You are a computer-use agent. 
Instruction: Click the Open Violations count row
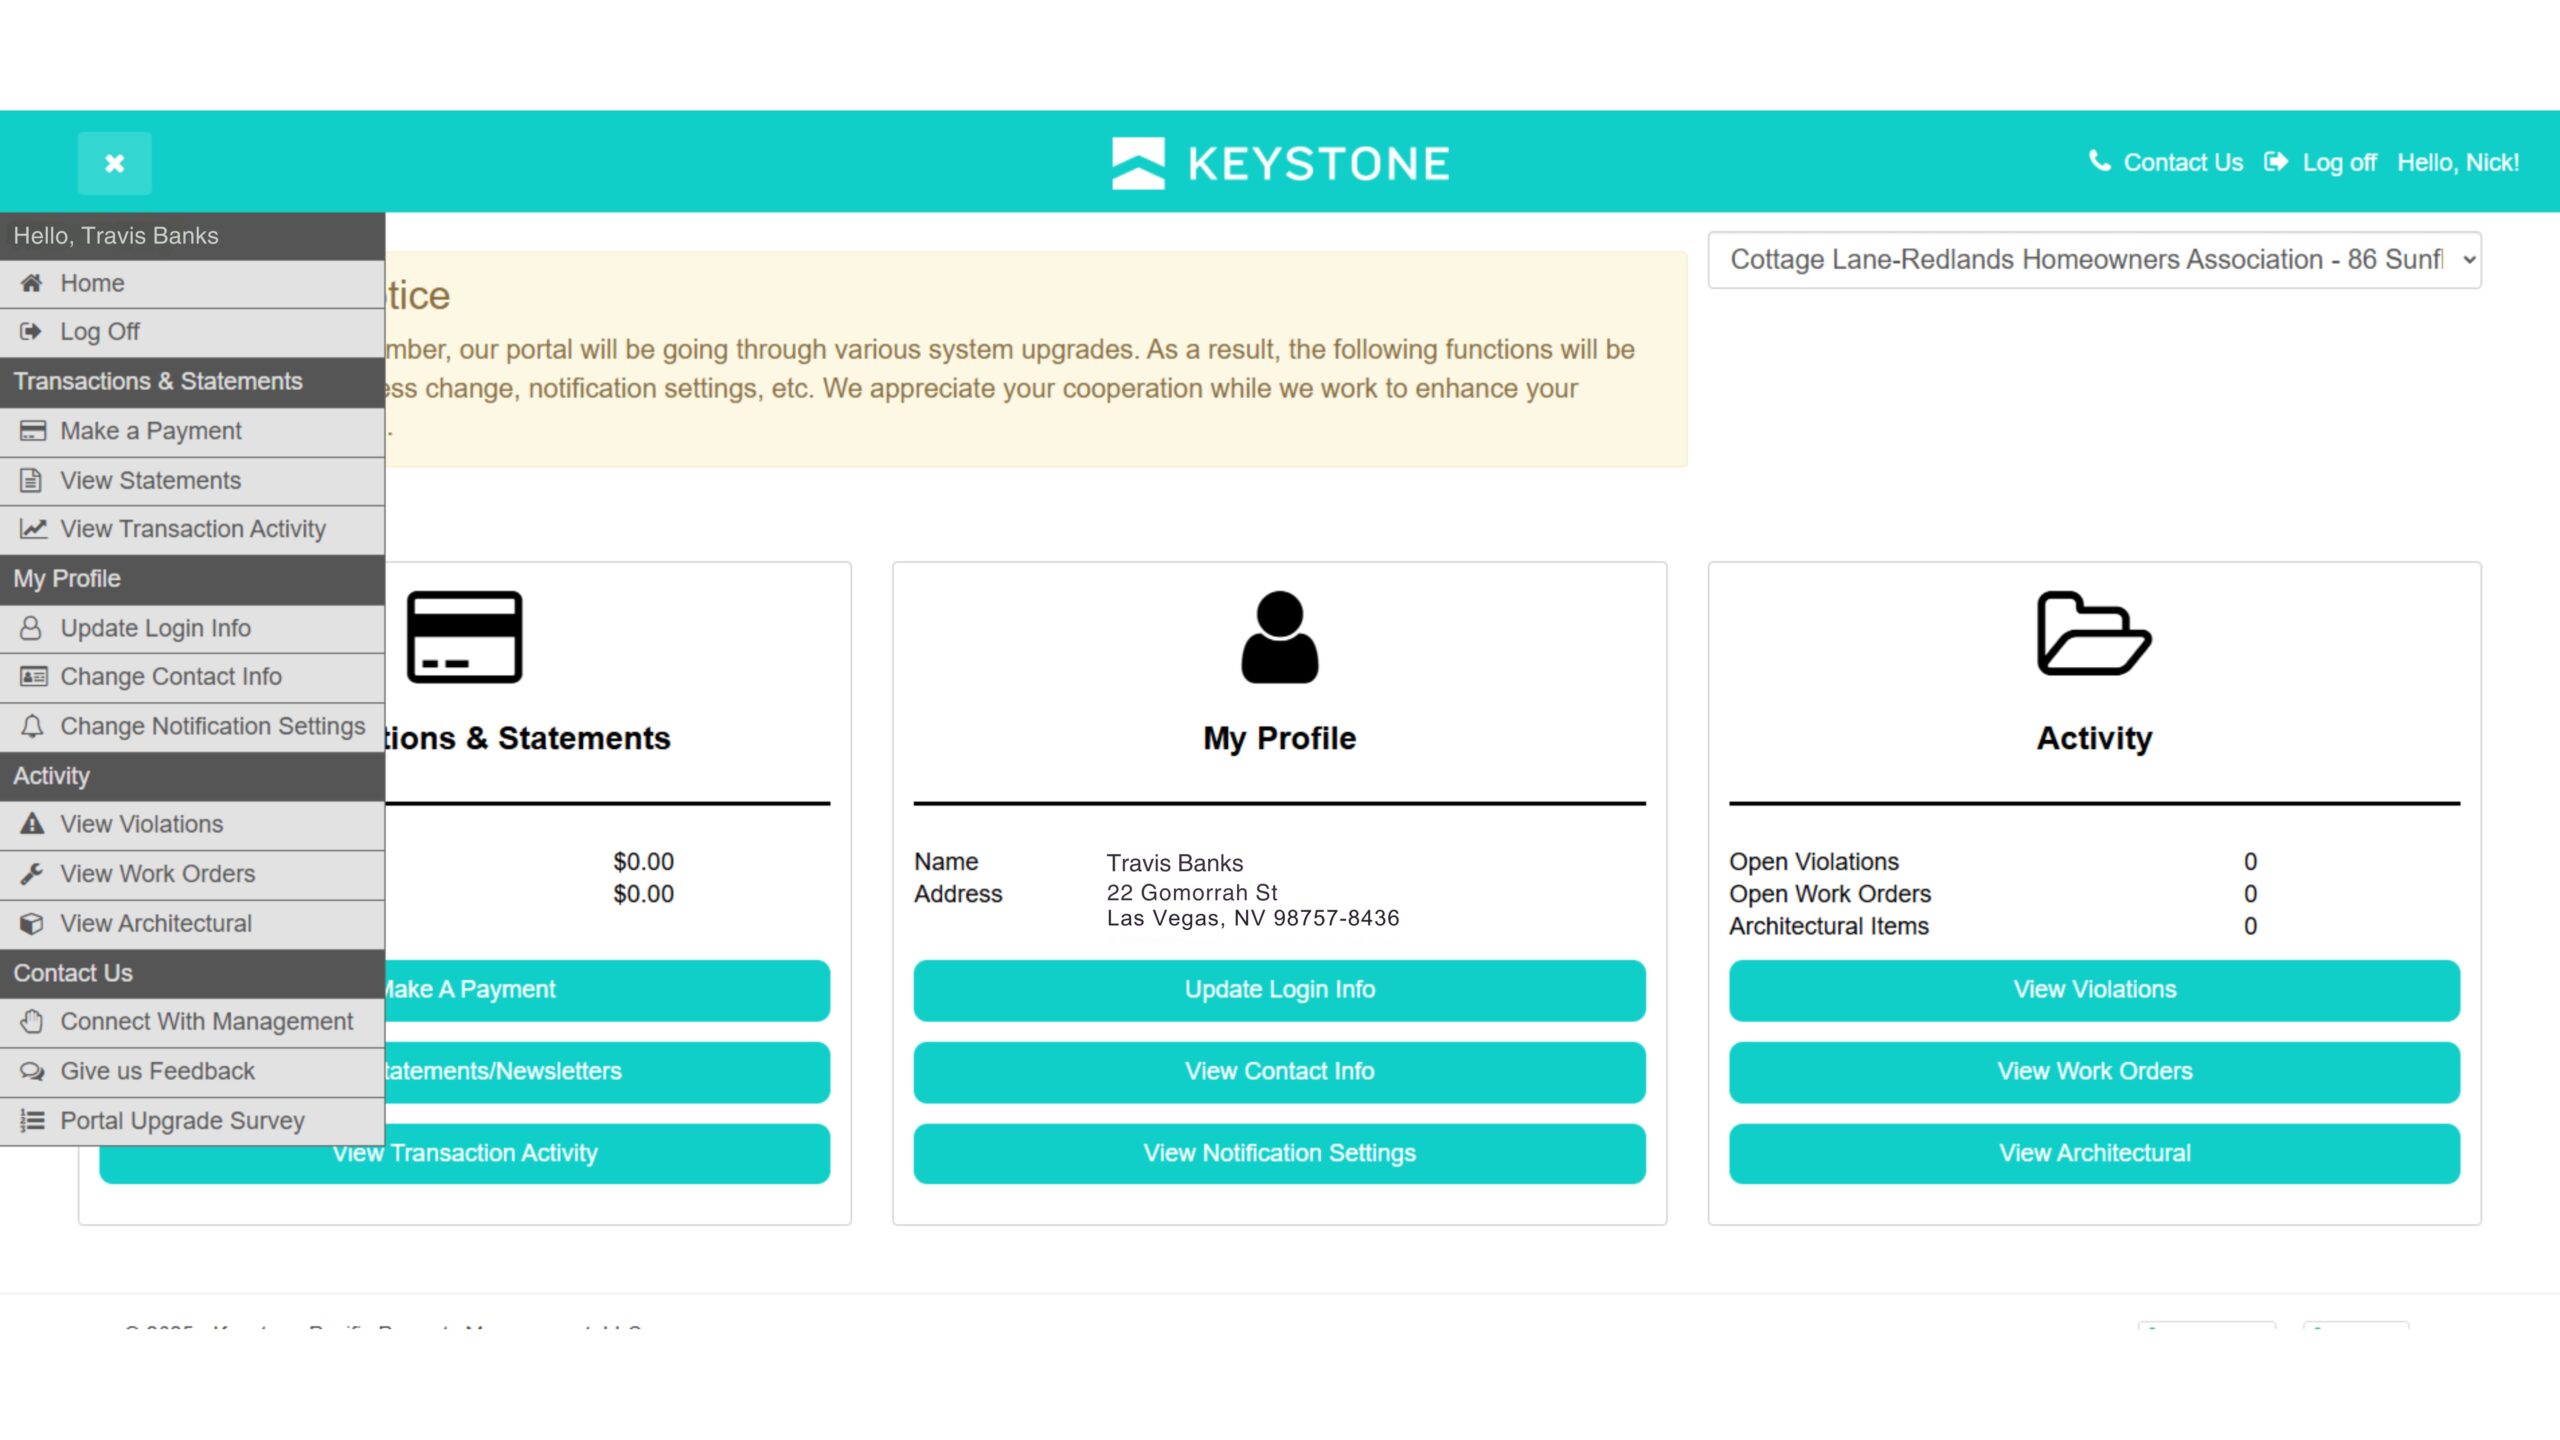coord(1993,862)
